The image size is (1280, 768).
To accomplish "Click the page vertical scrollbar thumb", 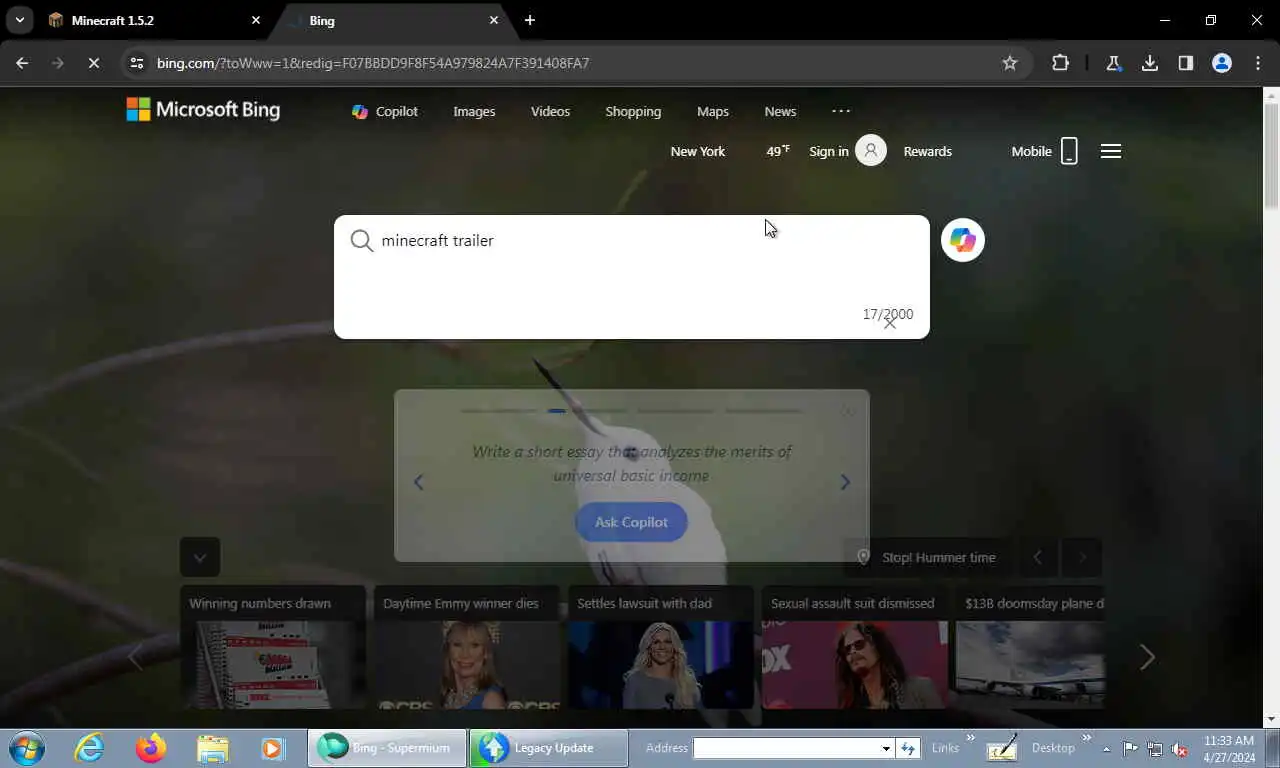I will (x=1271, y=157).
